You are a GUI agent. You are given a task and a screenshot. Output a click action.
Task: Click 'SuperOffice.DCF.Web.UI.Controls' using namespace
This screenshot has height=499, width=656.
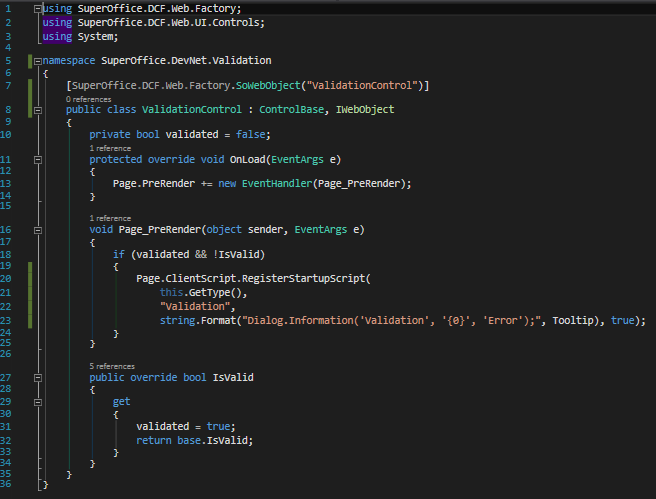click(x=169, y=23)
